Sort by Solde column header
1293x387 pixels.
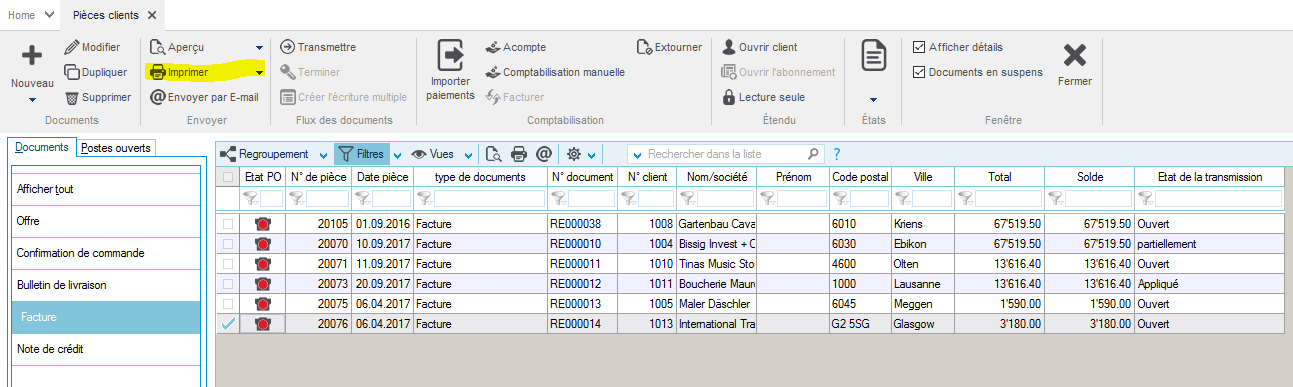(x=1090, y=177)
